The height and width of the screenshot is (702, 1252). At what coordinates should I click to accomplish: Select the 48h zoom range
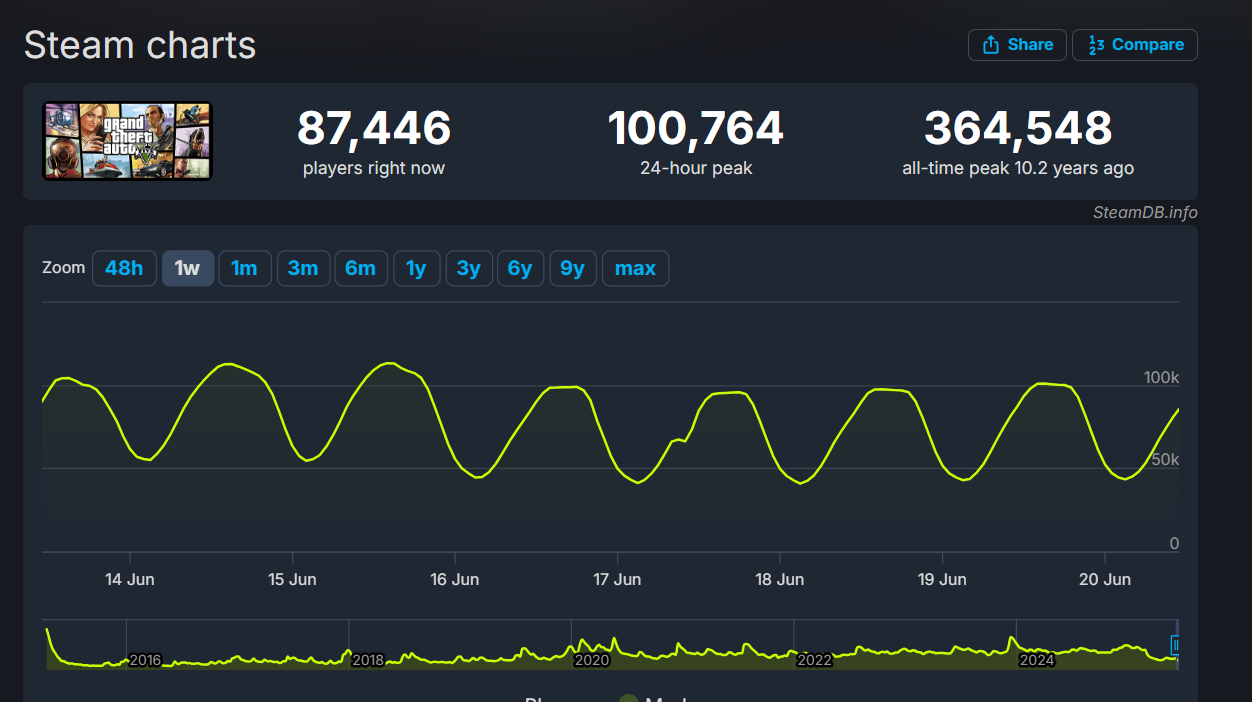[x=124, y=268]
